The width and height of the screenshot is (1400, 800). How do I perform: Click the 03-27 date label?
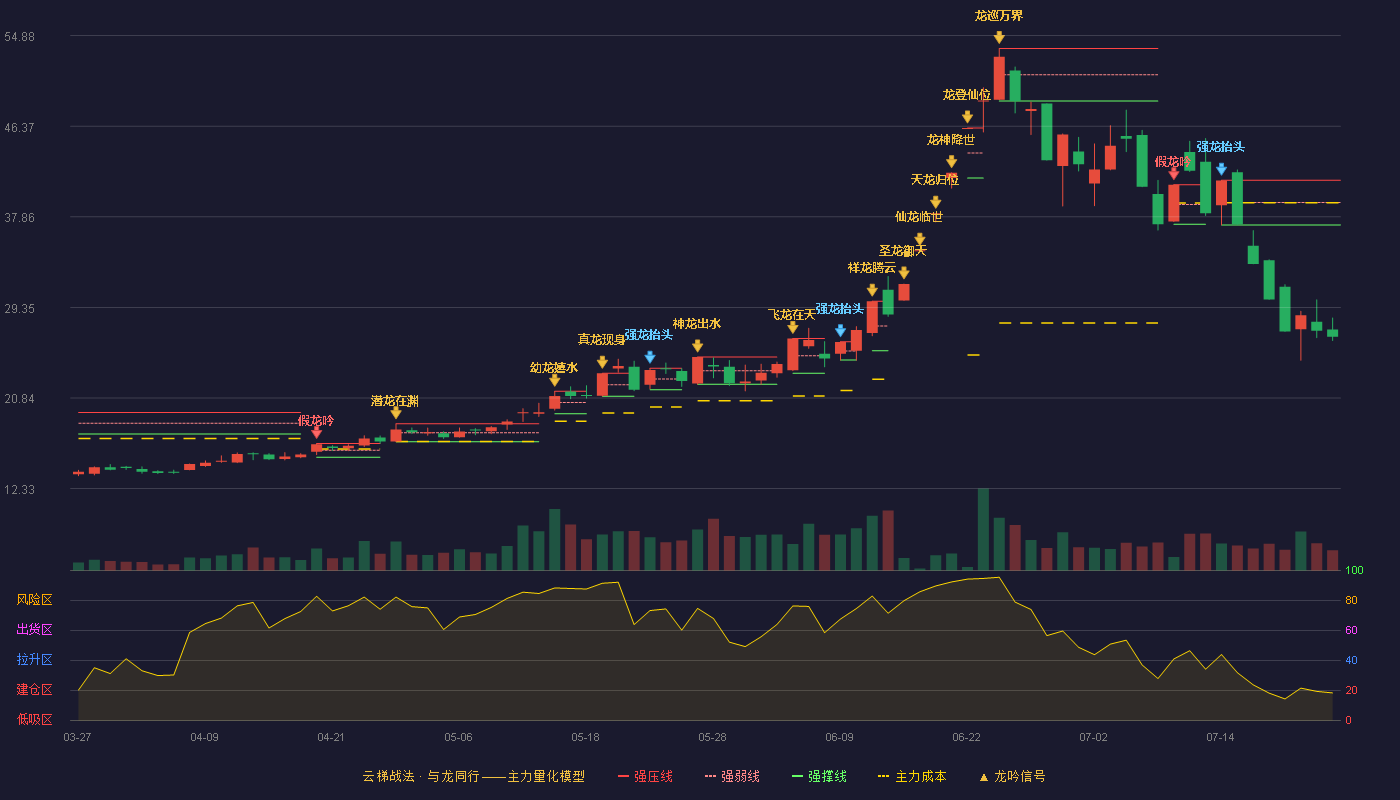(78, 737)
